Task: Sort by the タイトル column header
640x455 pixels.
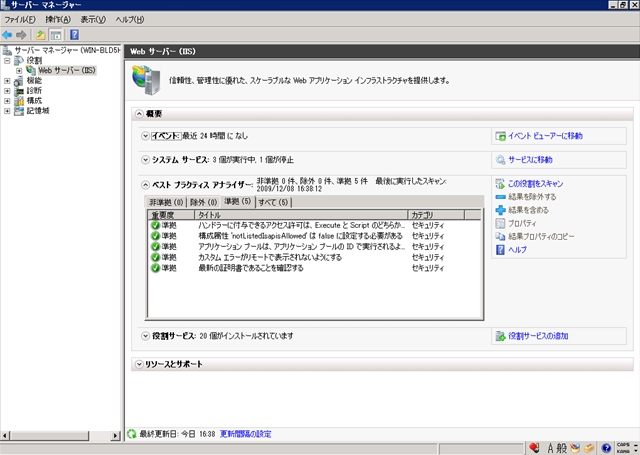Action: 301,215
